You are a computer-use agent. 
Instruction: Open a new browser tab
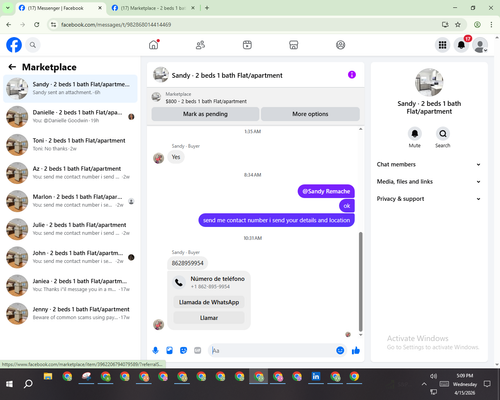[207, 8]
